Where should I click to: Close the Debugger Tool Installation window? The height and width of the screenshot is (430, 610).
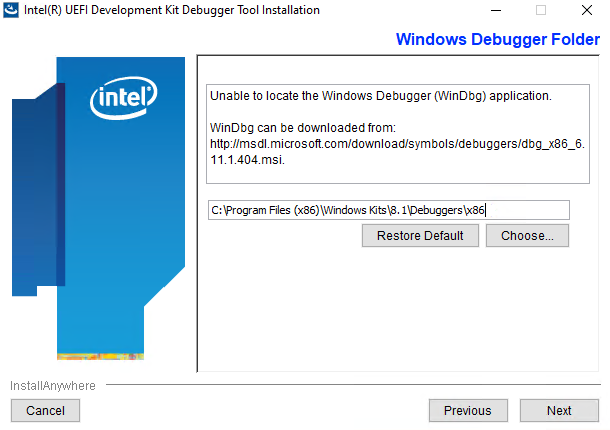click(x=587, y=10)
